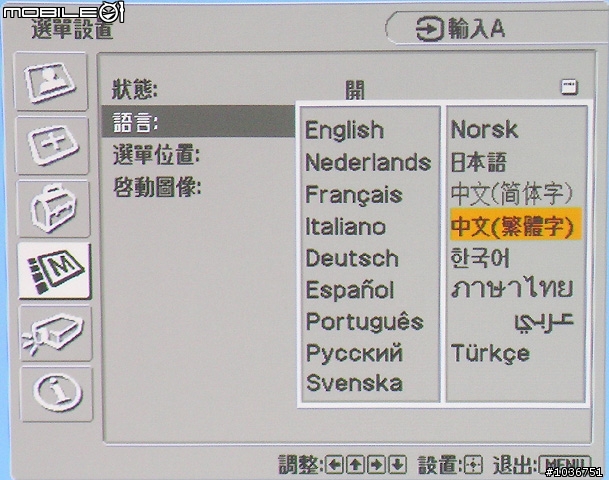Open the Picture settings sidebar icon
The image size is (609, 480).
click(x=50, y=82)
